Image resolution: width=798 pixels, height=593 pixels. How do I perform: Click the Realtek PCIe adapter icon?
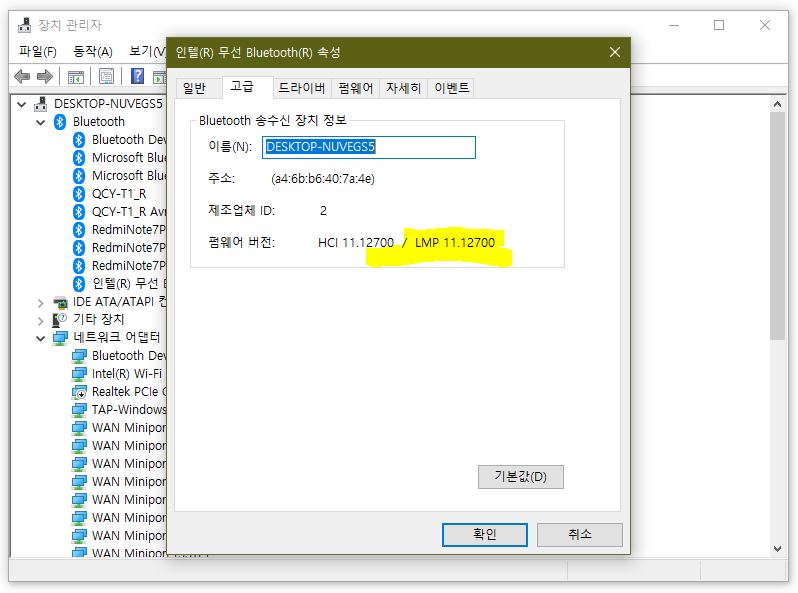click(x=79, y=392)
